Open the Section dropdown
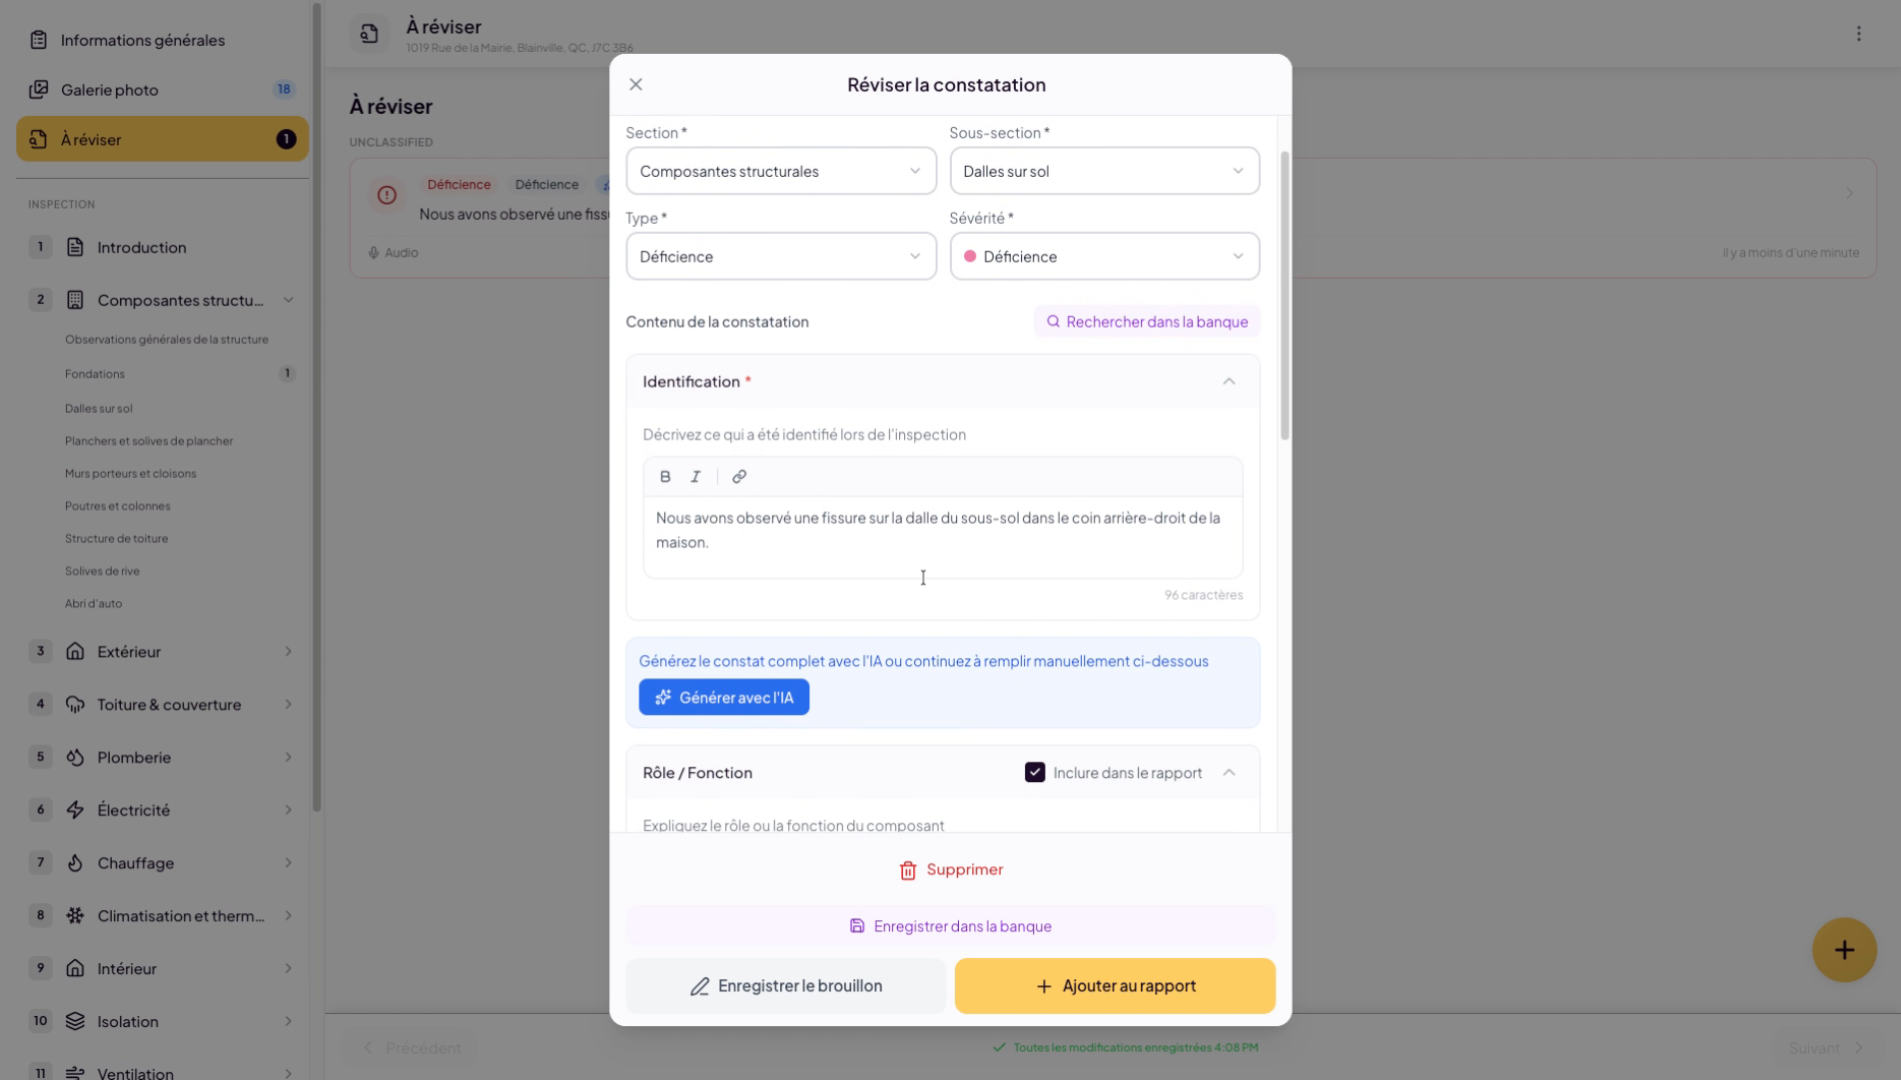 tap(780, 171)
